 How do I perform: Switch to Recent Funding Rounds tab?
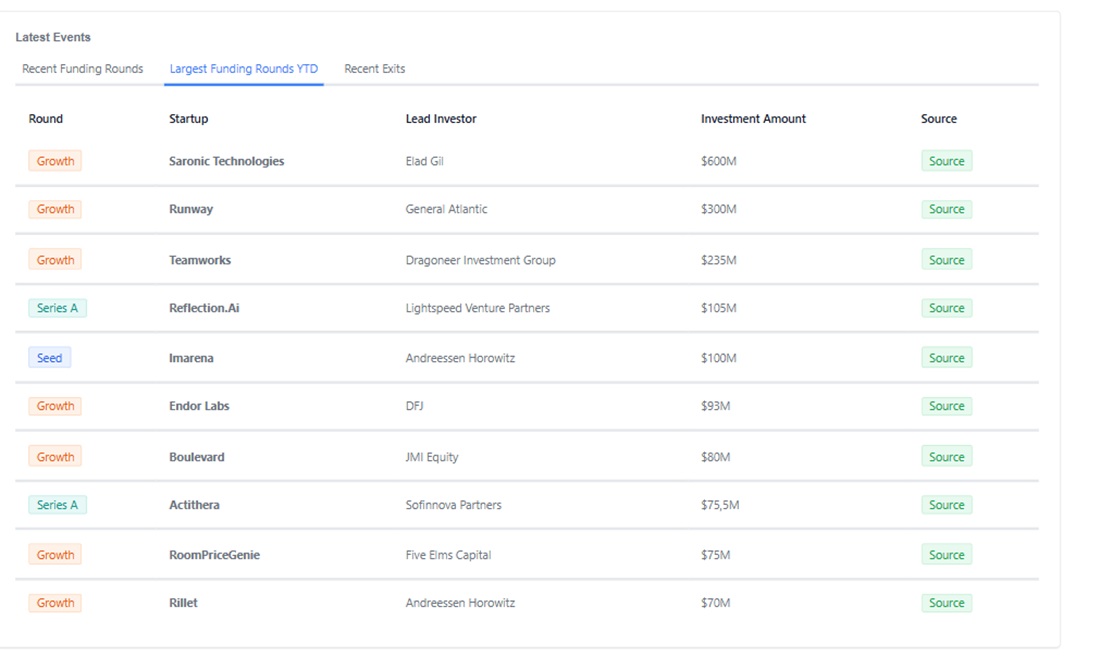pos(82,69)
